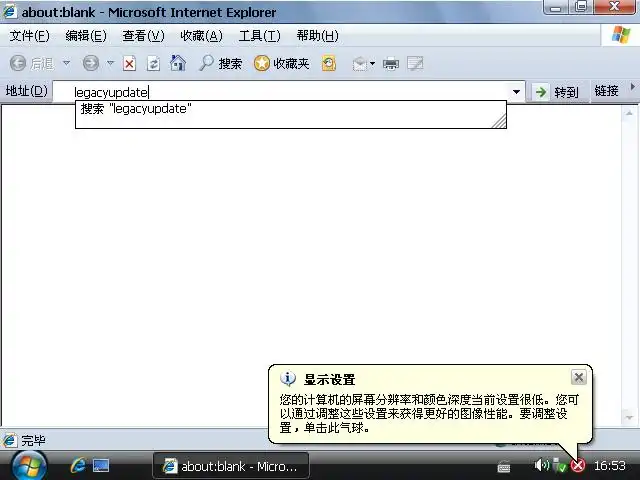The height and width of the screenshot is (480, 640).
Task: Expand the address bar dropdown arrow
Action: 516,92
